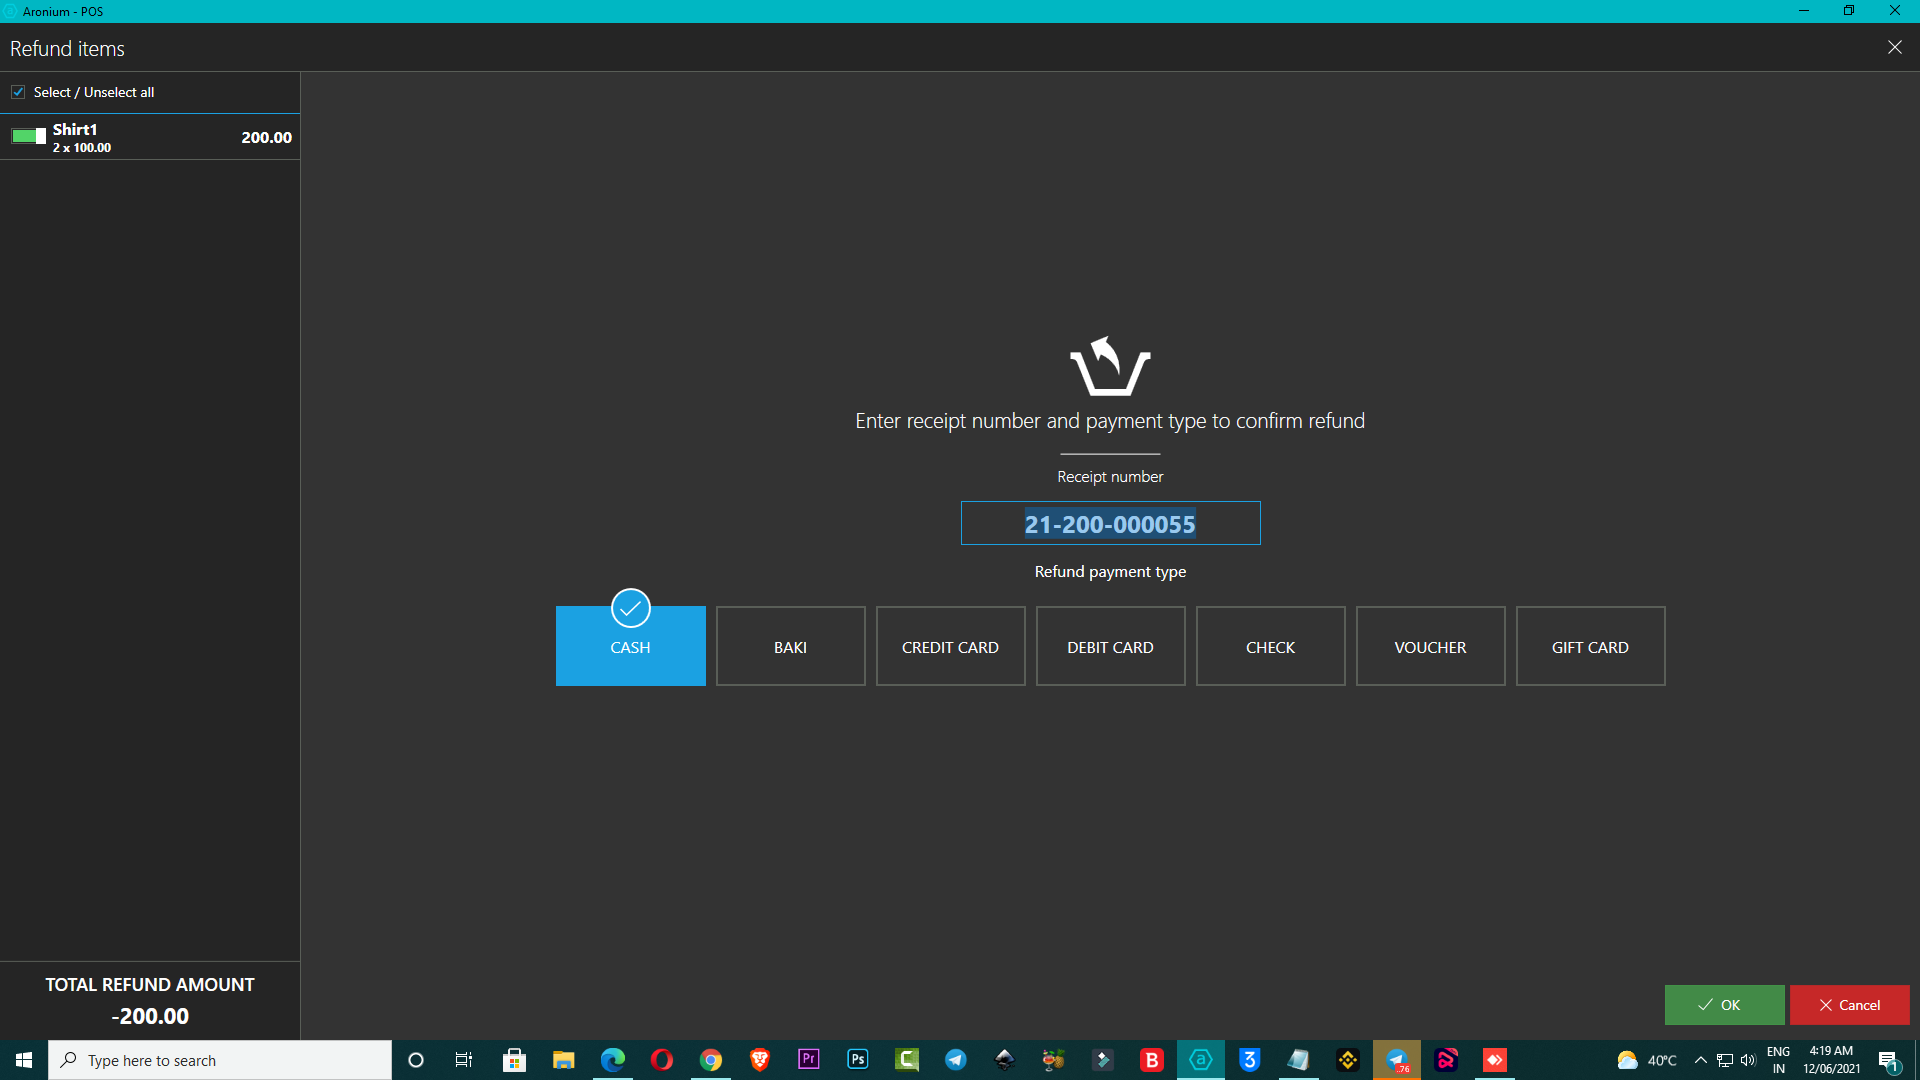Screen dimensions: 1920x1080
Task: Open Telegram from taskbar
Action: click(956, 1060)
